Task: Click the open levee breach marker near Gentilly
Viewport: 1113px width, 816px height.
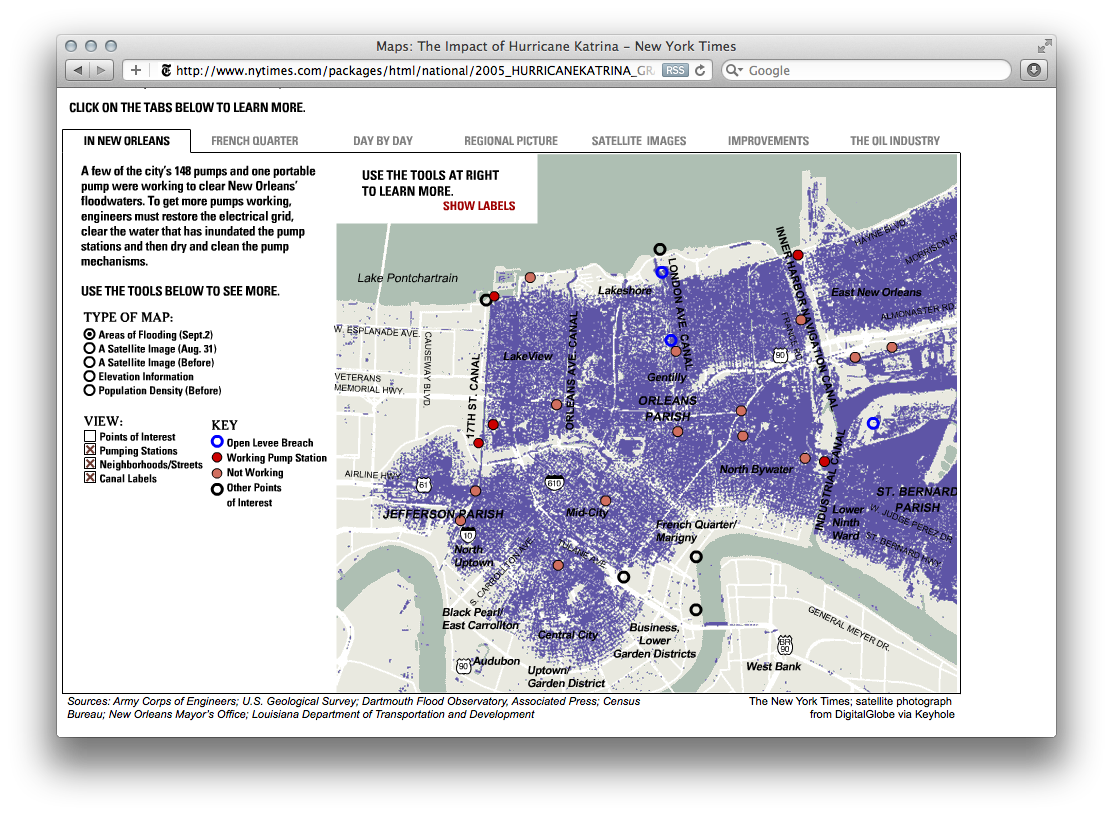Action: (671, 340)
